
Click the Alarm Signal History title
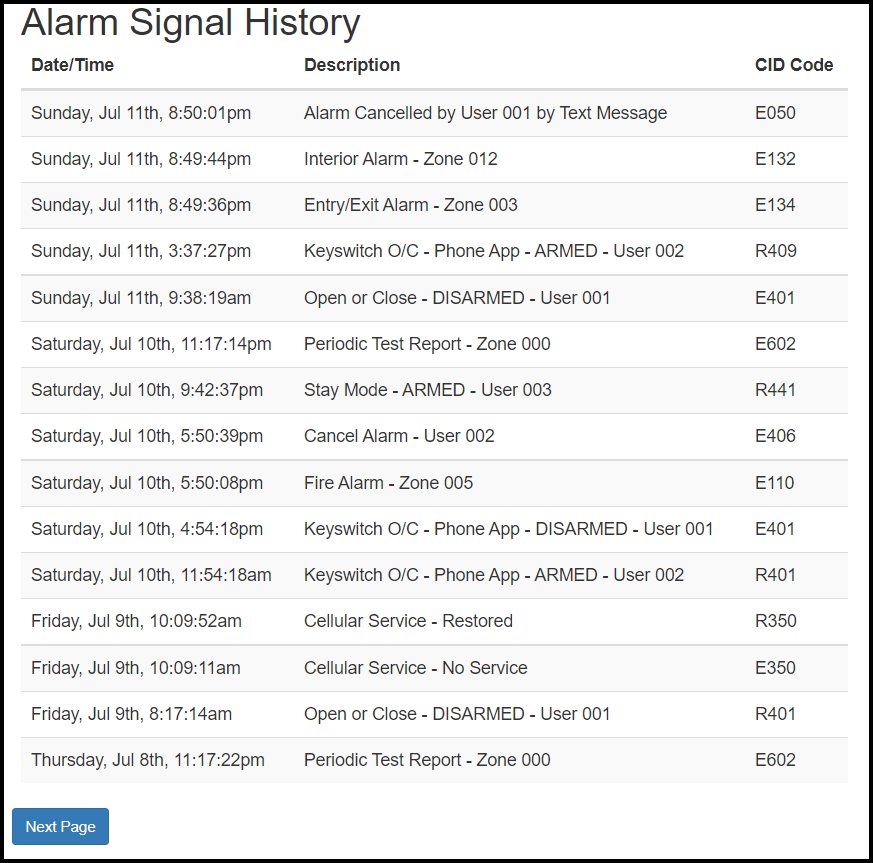pos(190,23)
